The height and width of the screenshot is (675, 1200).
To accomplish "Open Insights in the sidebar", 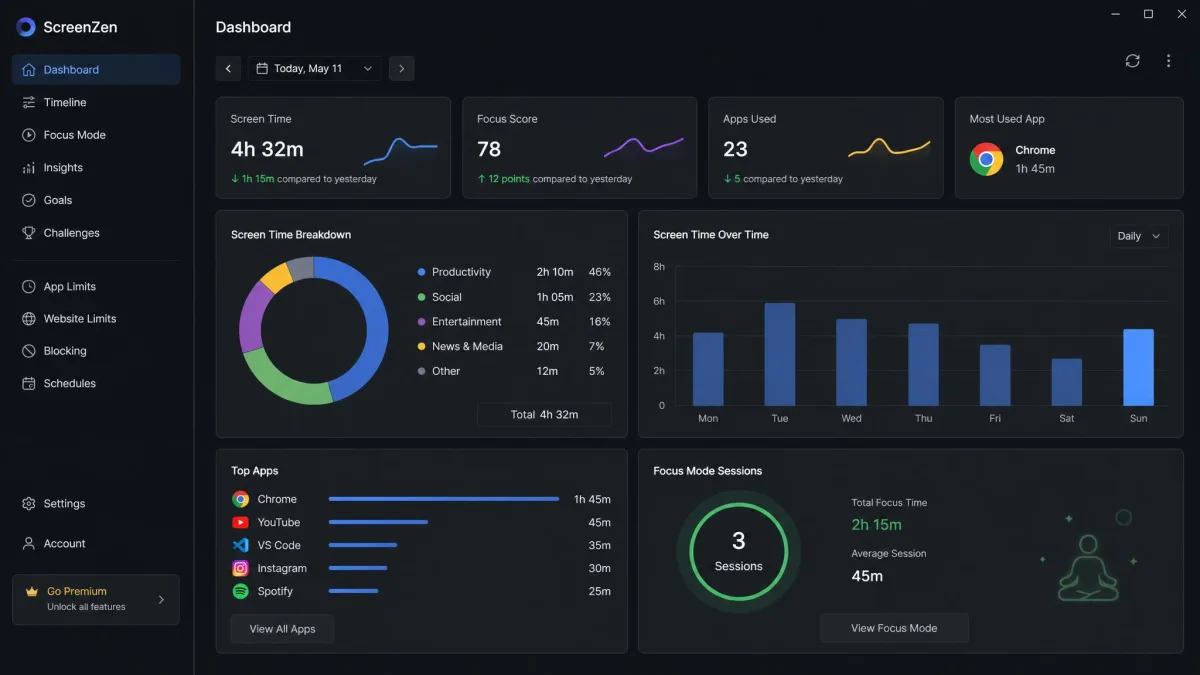I will pos(96,168).
